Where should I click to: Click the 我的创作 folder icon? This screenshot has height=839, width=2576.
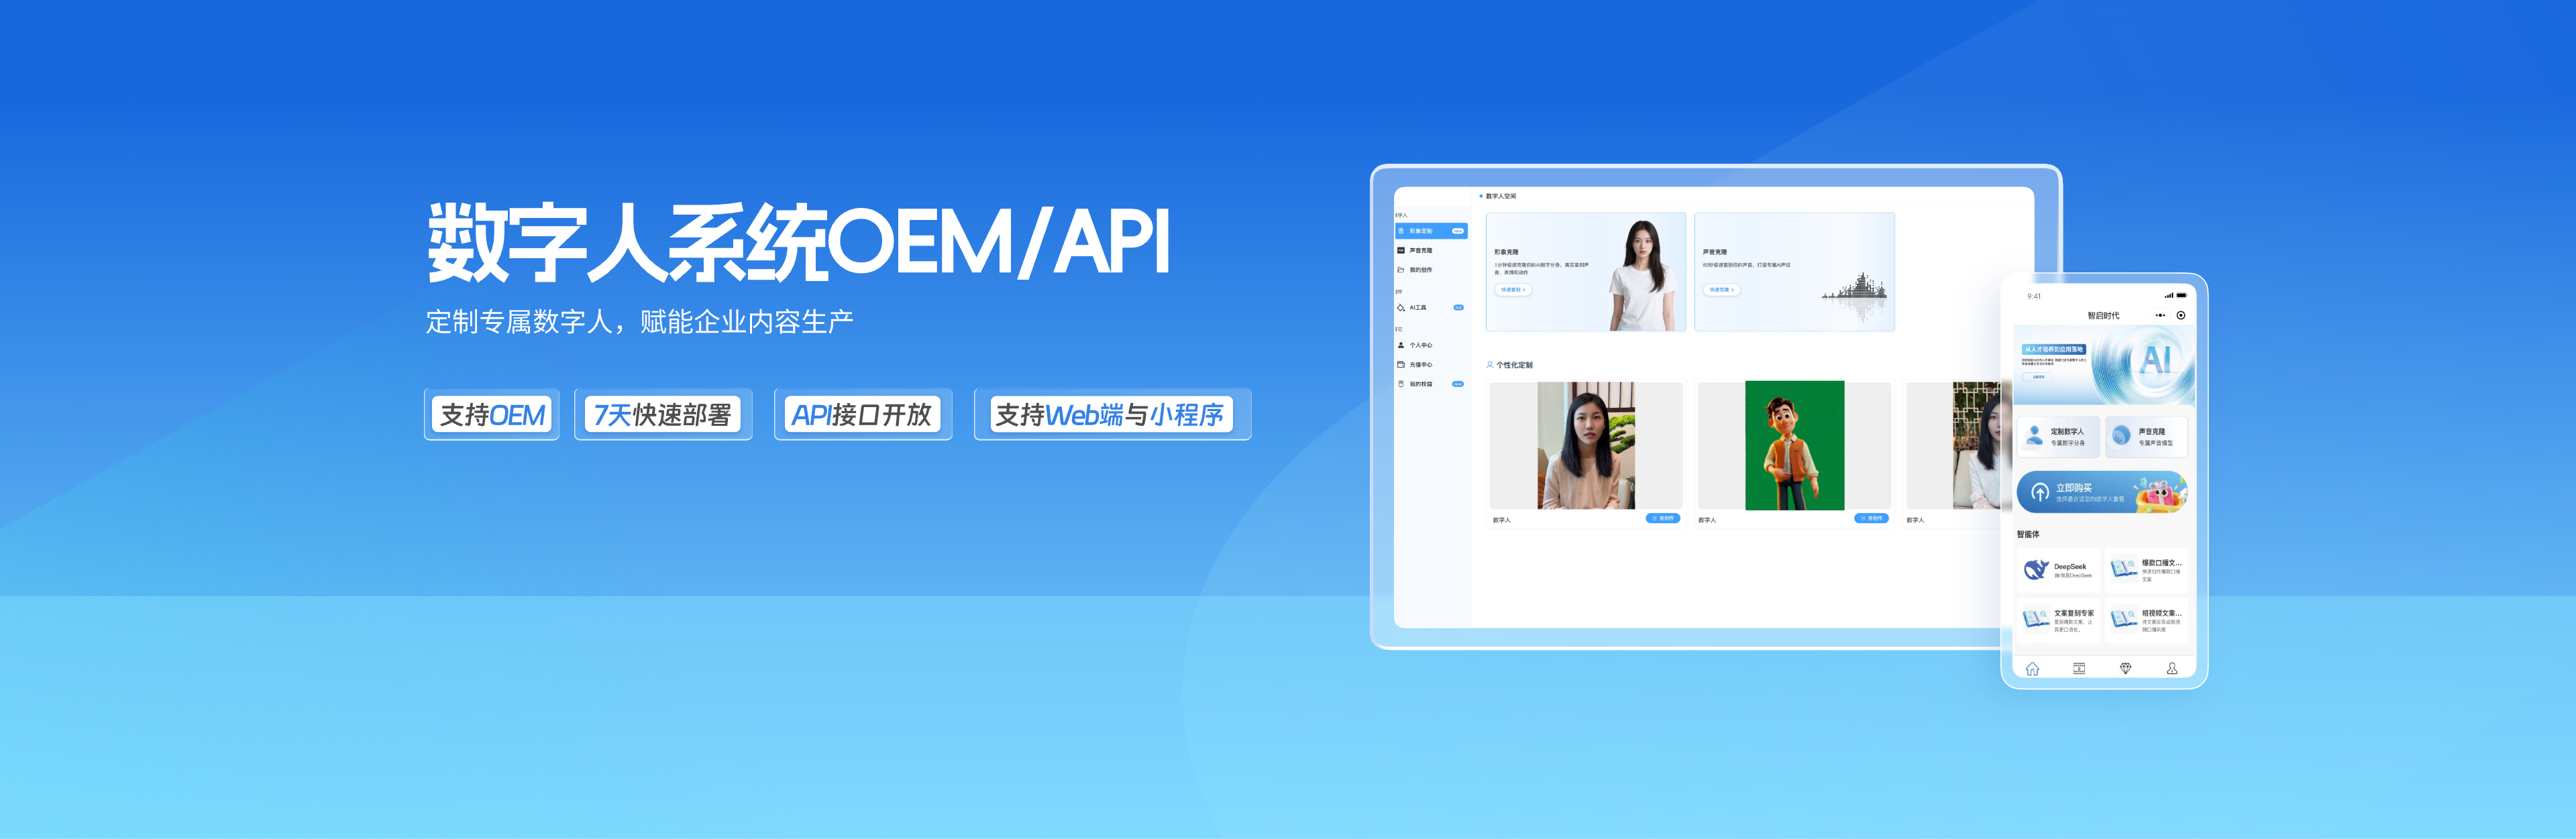[x=1401, y=270]
